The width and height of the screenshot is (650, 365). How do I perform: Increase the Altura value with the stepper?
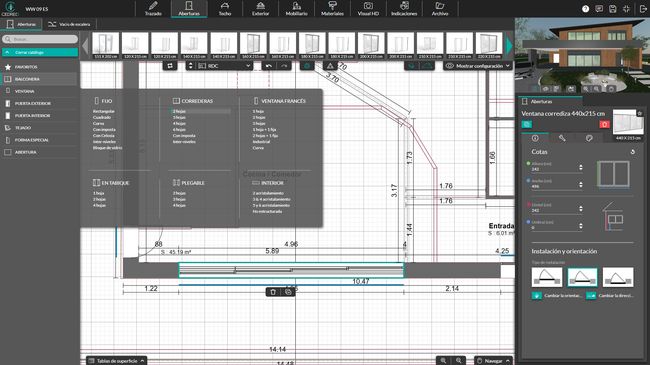tap(581, 165)
